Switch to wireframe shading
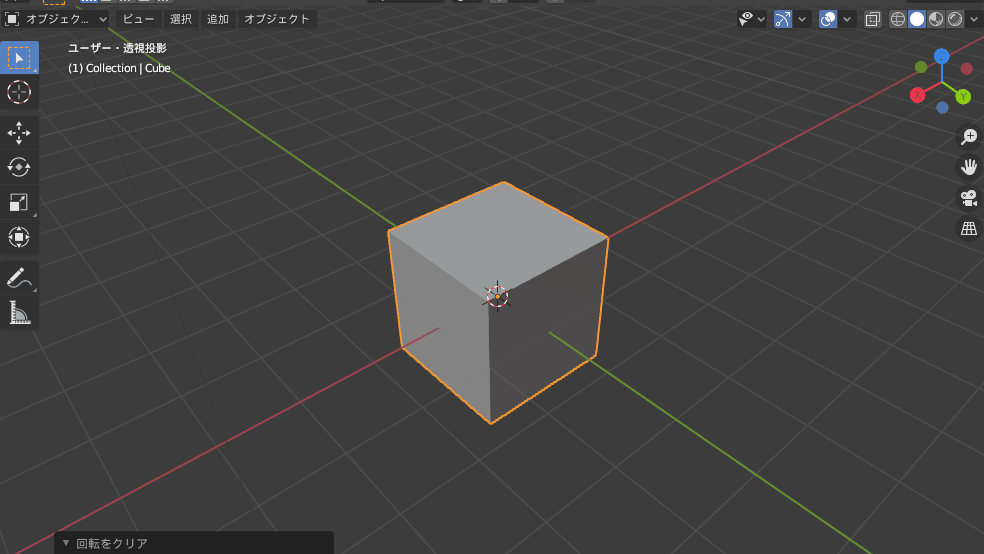 coord(898,19)
